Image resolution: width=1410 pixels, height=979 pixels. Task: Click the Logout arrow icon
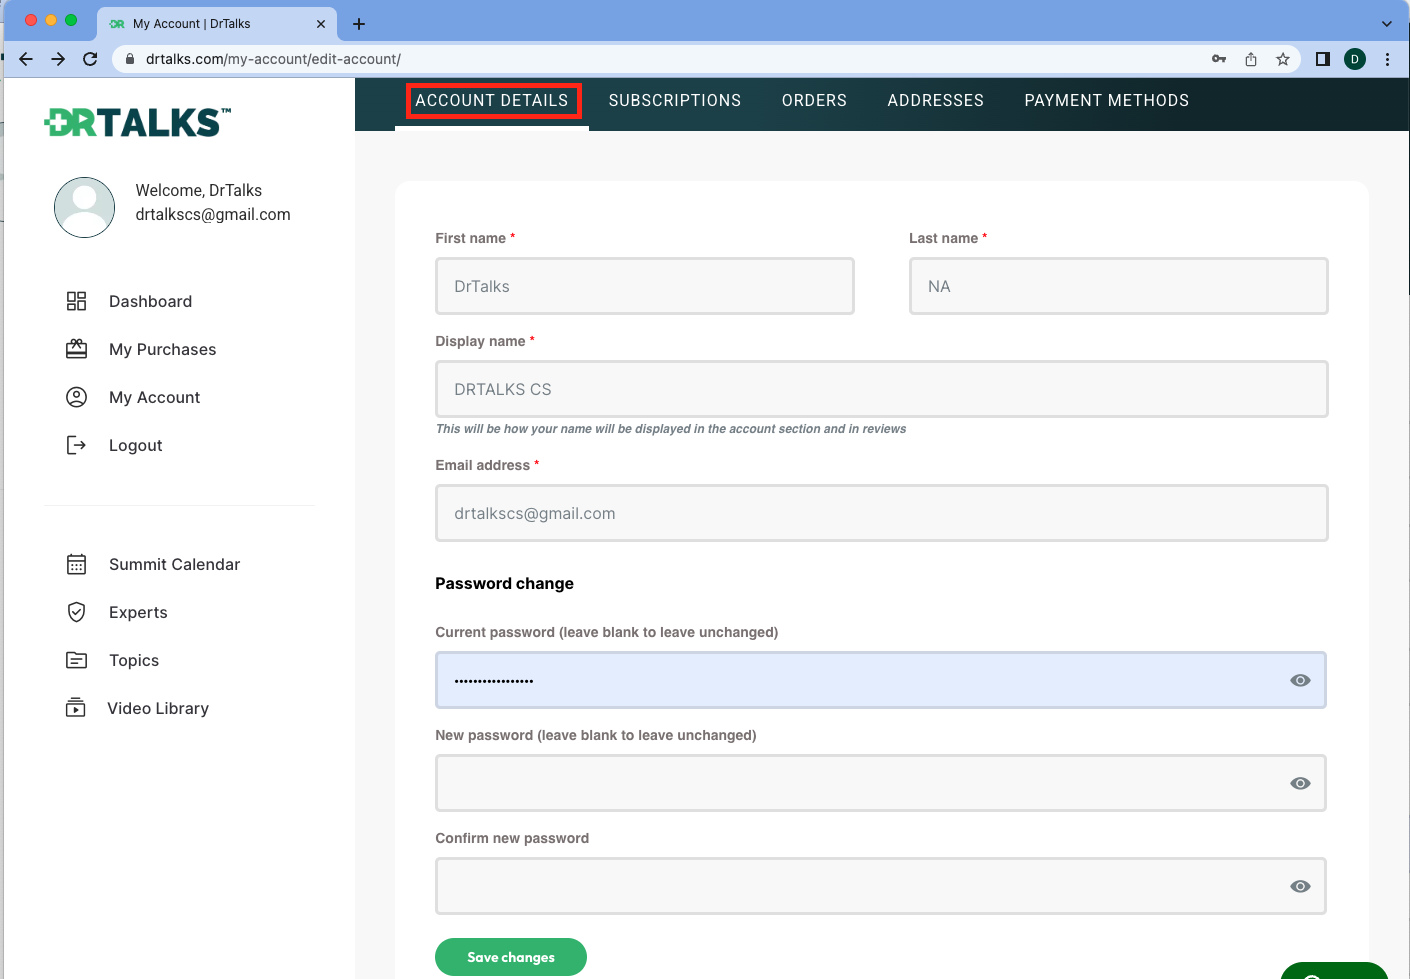tap(76, 445)
